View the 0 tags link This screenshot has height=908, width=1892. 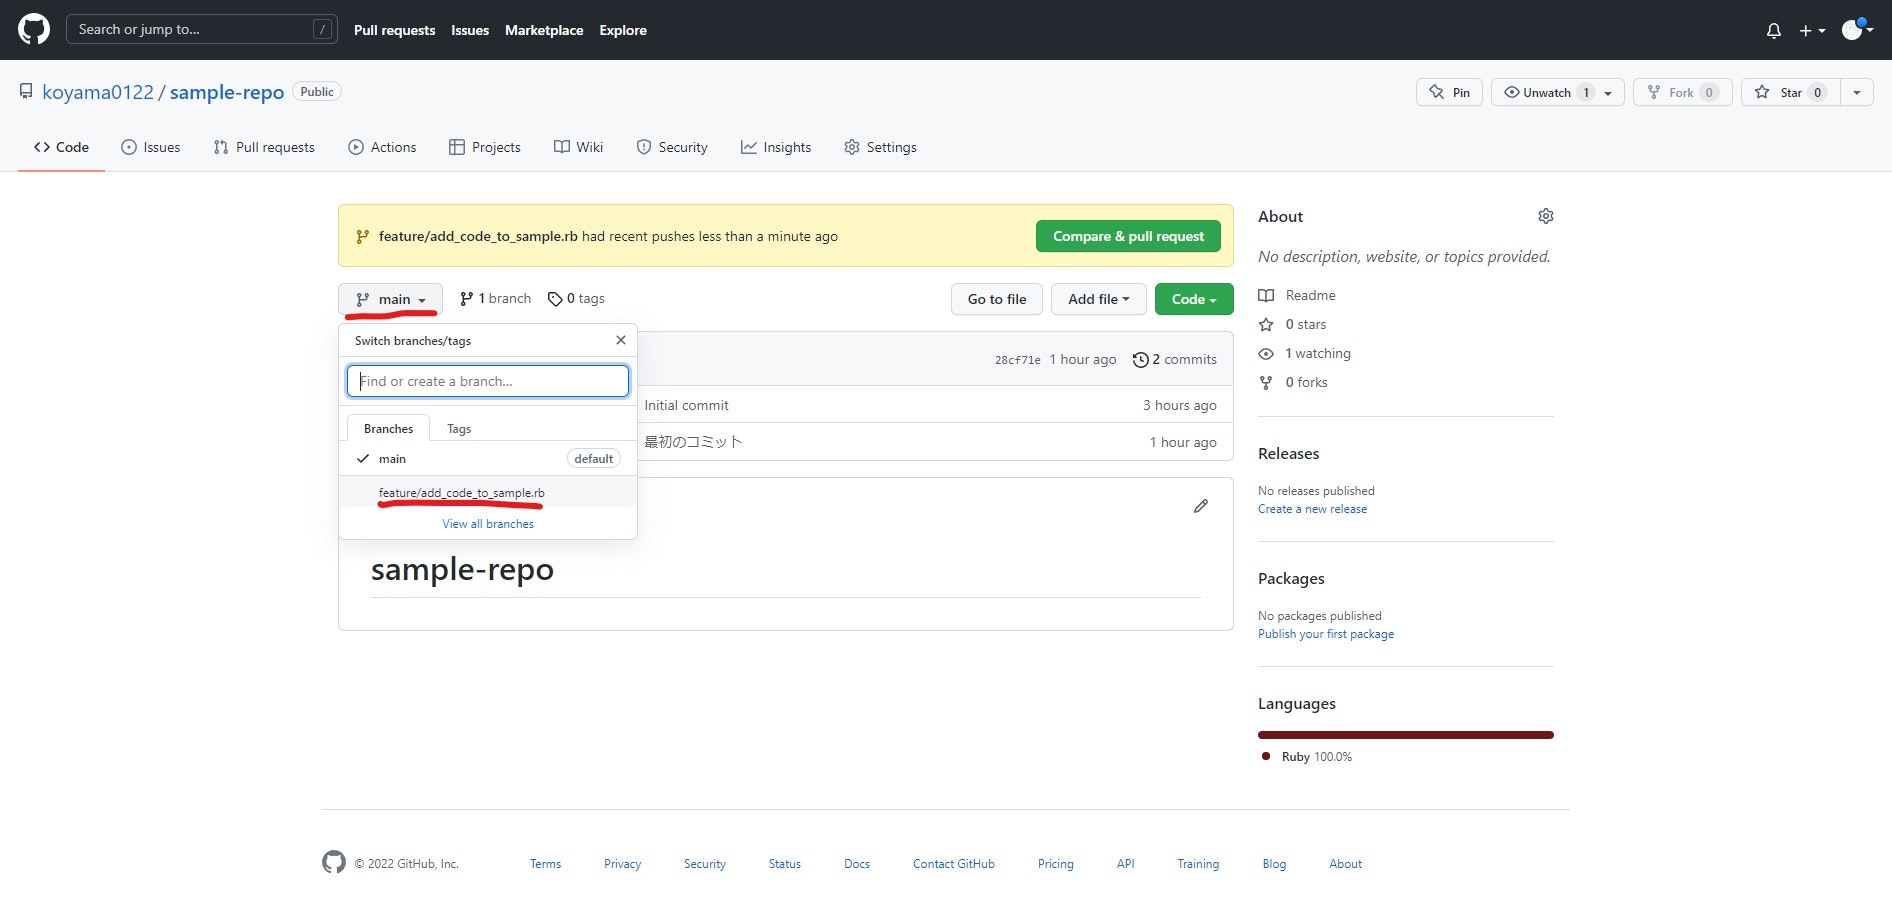coord(577,299)
